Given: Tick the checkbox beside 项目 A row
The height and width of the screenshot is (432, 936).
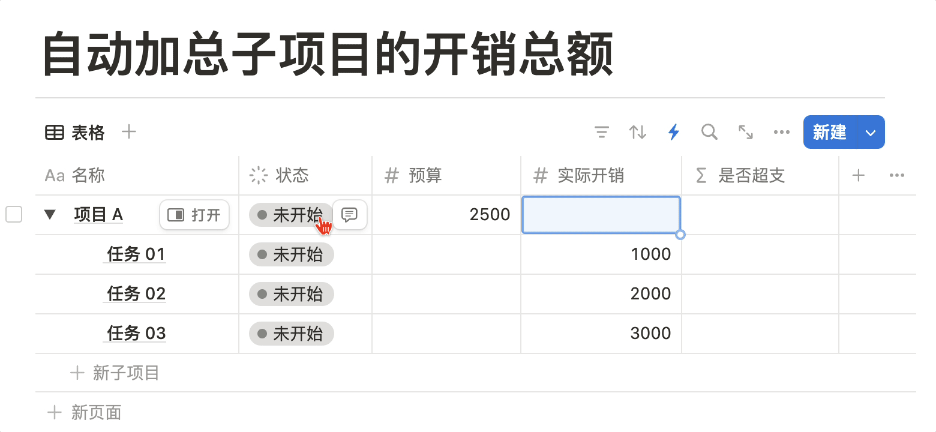Looking at the screenshot, I should coord(14,215).
